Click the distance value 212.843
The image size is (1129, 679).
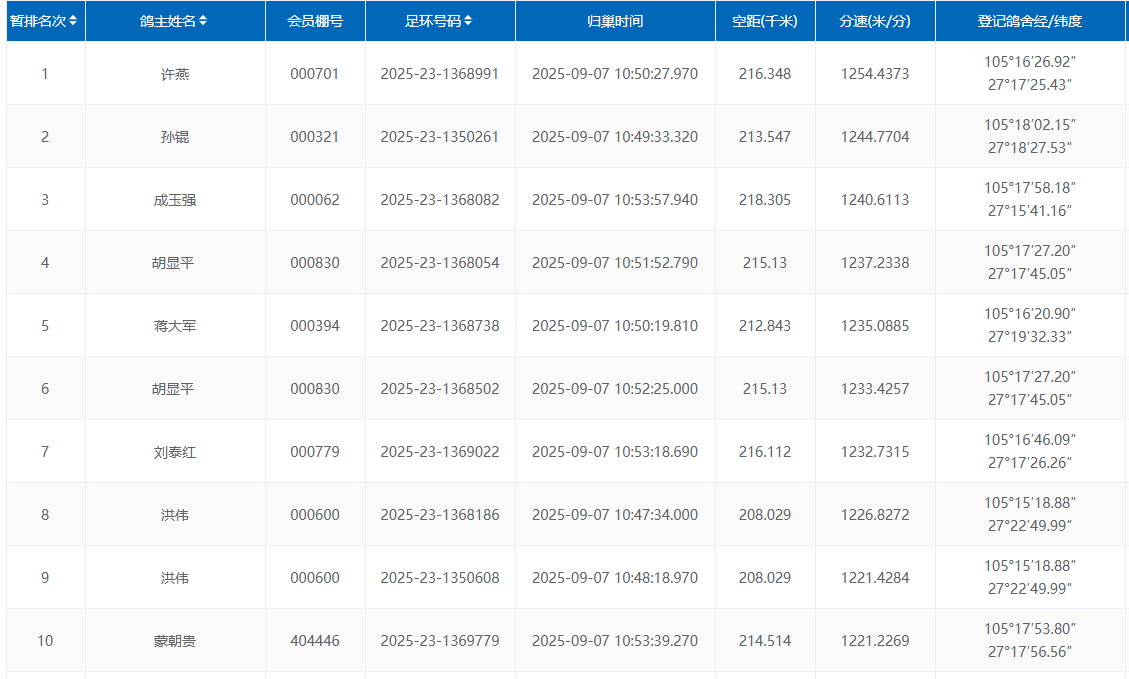765,326
